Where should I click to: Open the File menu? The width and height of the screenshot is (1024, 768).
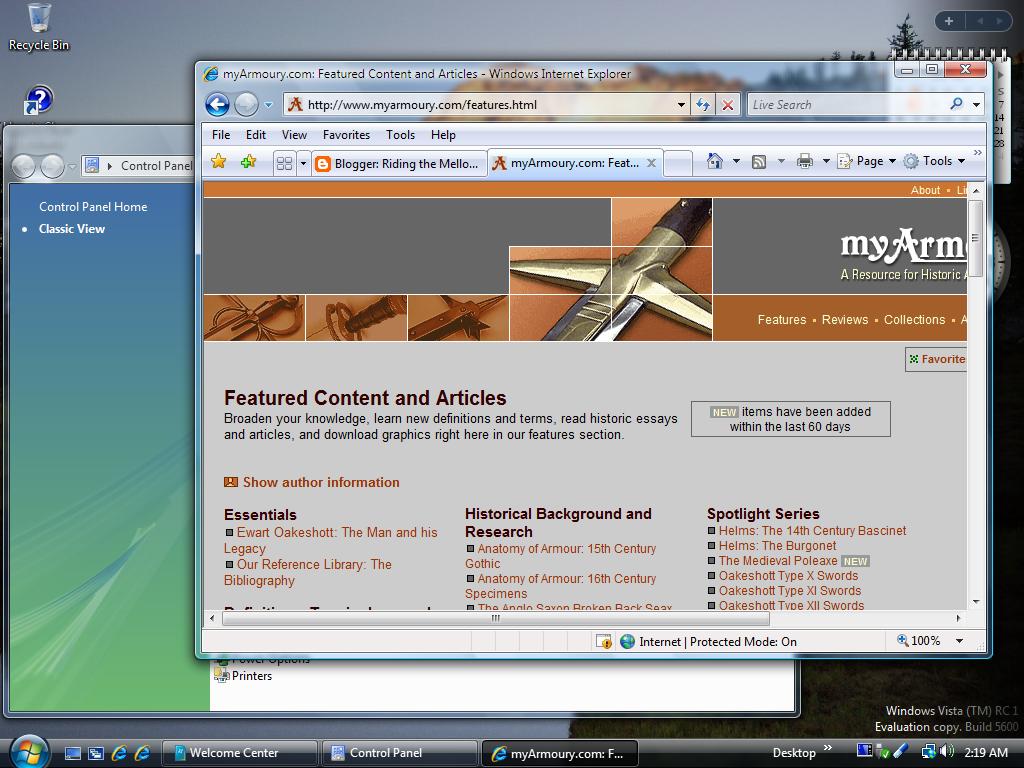pos(221,135)
